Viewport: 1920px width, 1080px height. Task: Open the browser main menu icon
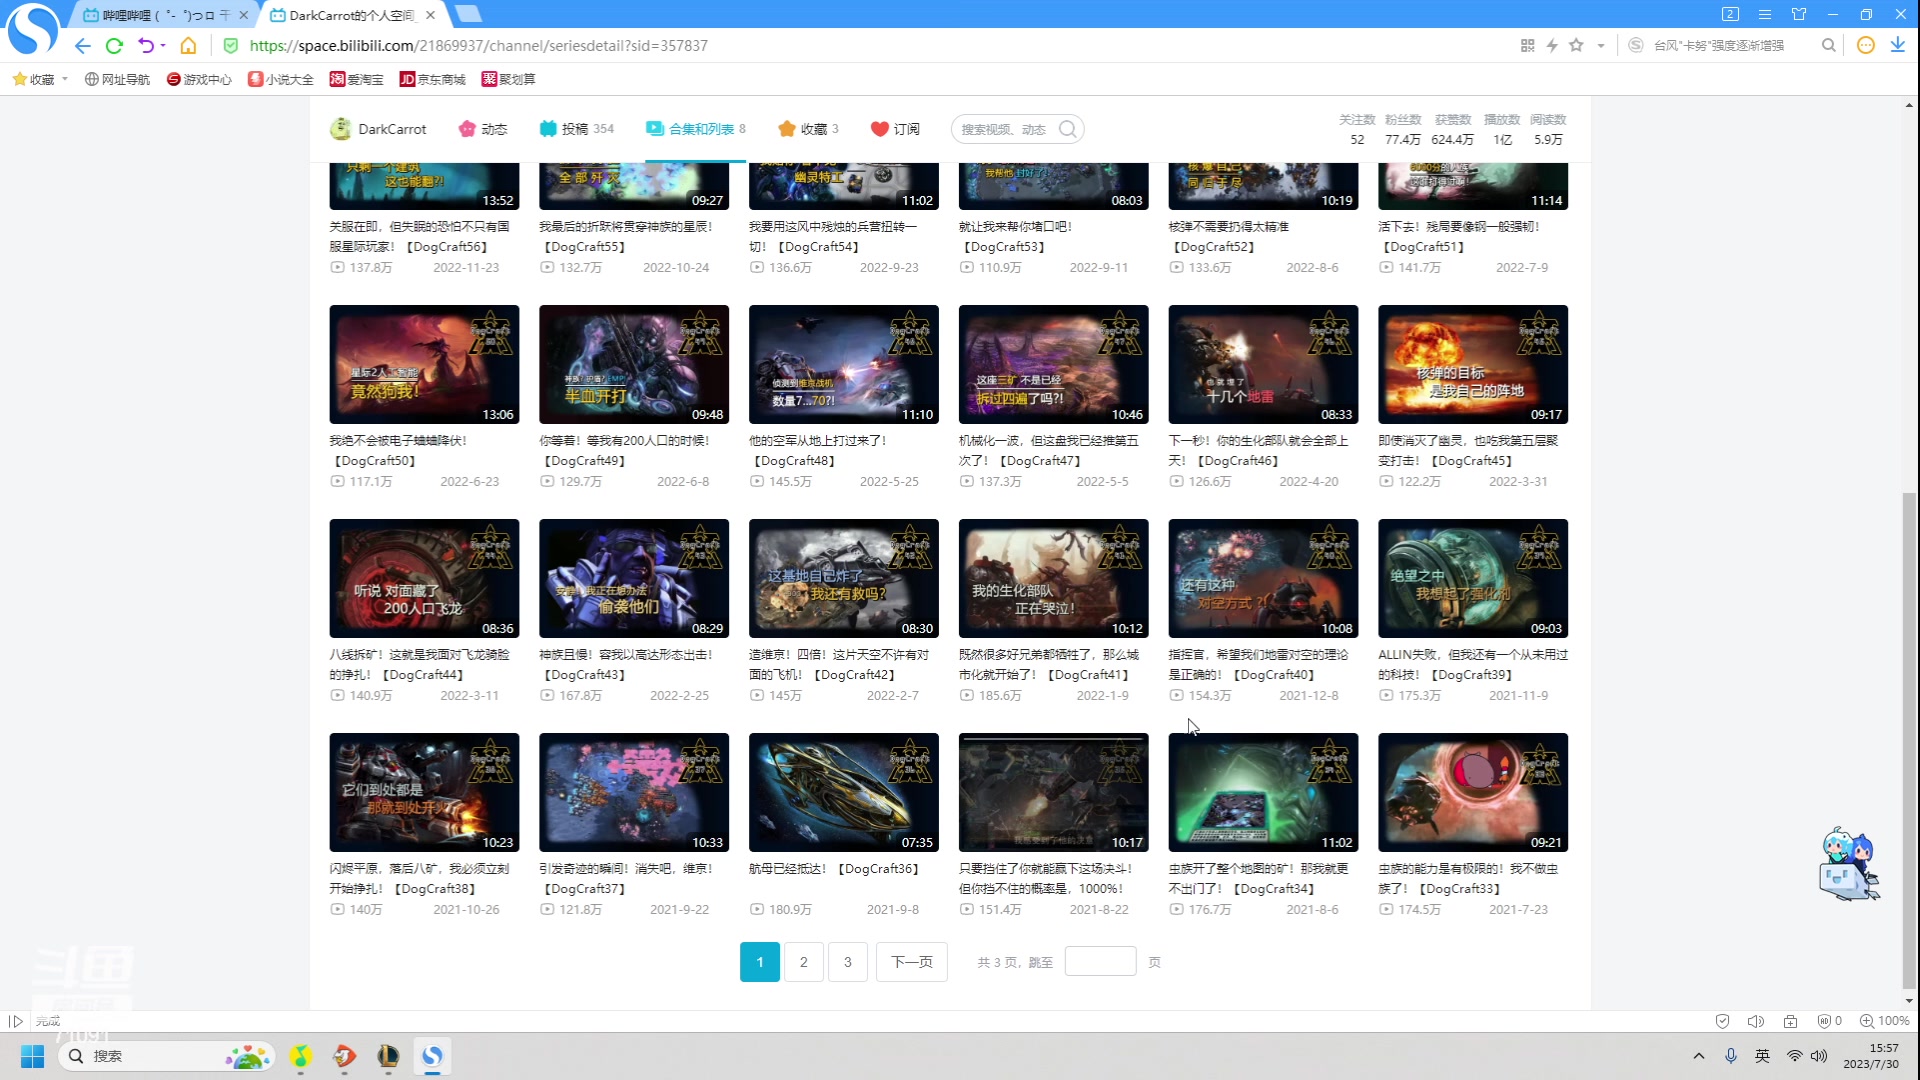[1765, 14]
